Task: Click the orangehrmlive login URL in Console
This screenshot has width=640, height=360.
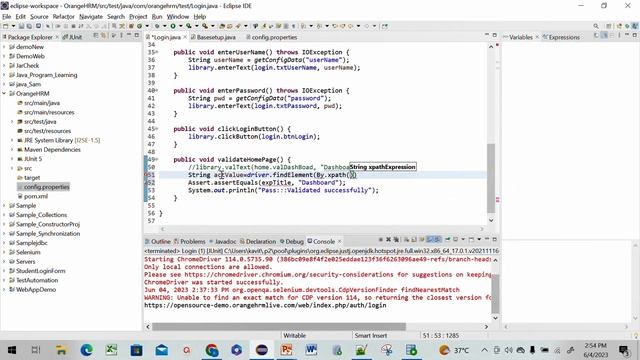Action: pos(265,305)
